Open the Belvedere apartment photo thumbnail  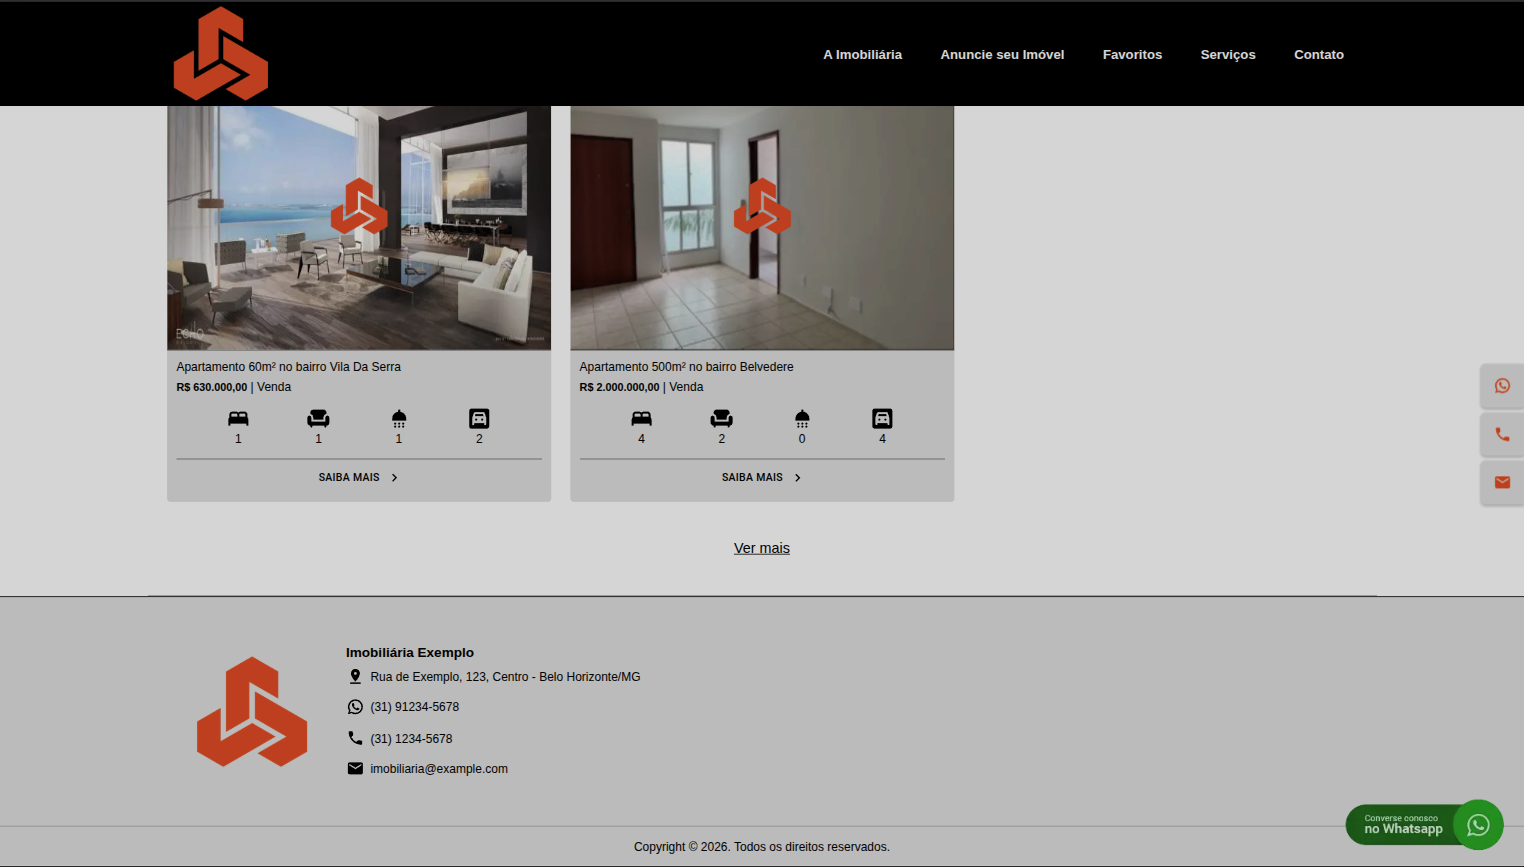pos(762,228)
